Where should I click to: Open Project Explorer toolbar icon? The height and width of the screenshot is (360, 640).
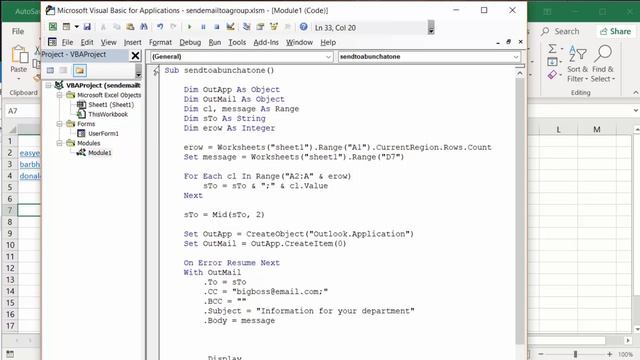tap(246, 27)
